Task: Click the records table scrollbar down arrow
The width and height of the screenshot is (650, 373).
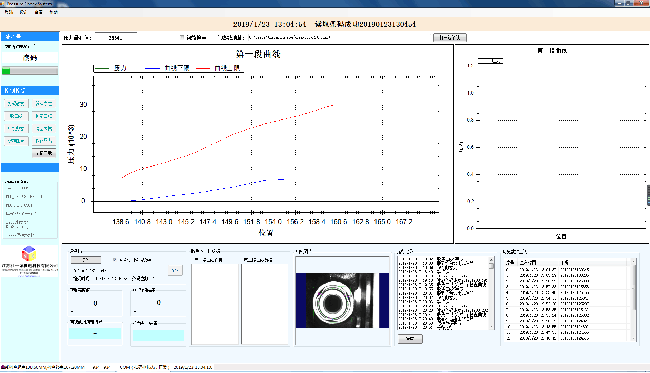Action: click(633, 339)
